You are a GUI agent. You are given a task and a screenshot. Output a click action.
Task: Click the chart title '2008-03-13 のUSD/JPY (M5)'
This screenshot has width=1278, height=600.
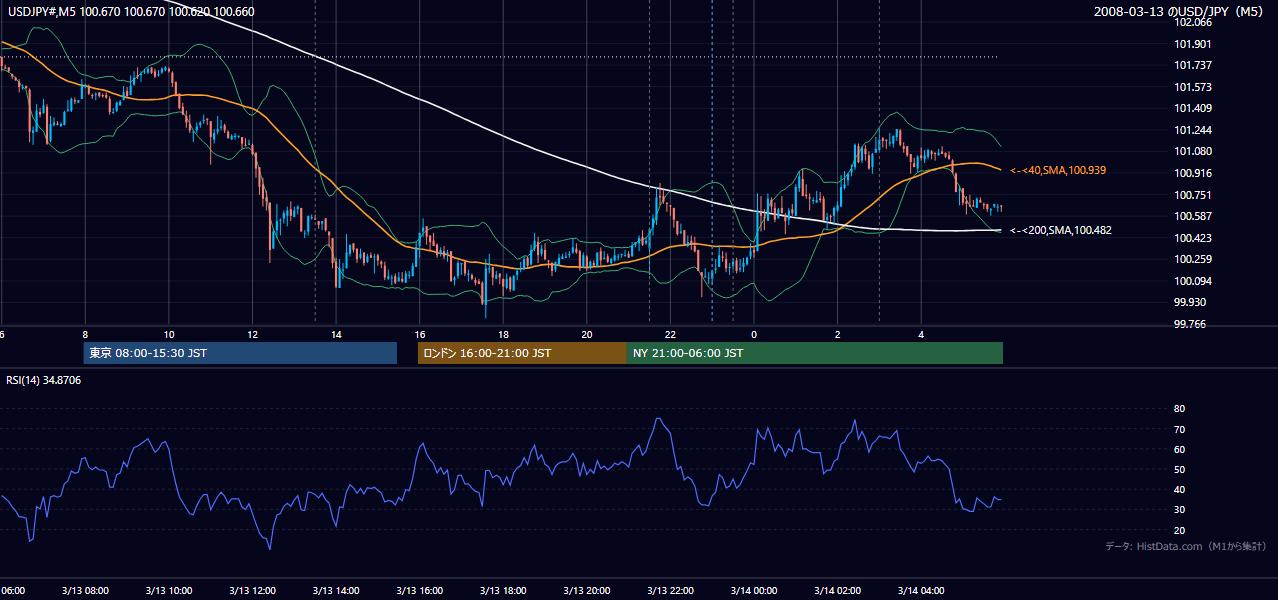(x=1180, y=12)
